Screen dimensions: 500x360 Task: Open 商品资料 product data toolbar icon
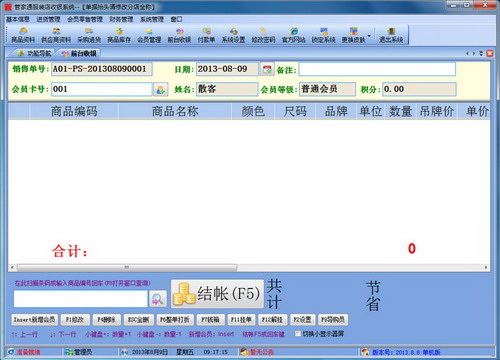pos(23,35)
